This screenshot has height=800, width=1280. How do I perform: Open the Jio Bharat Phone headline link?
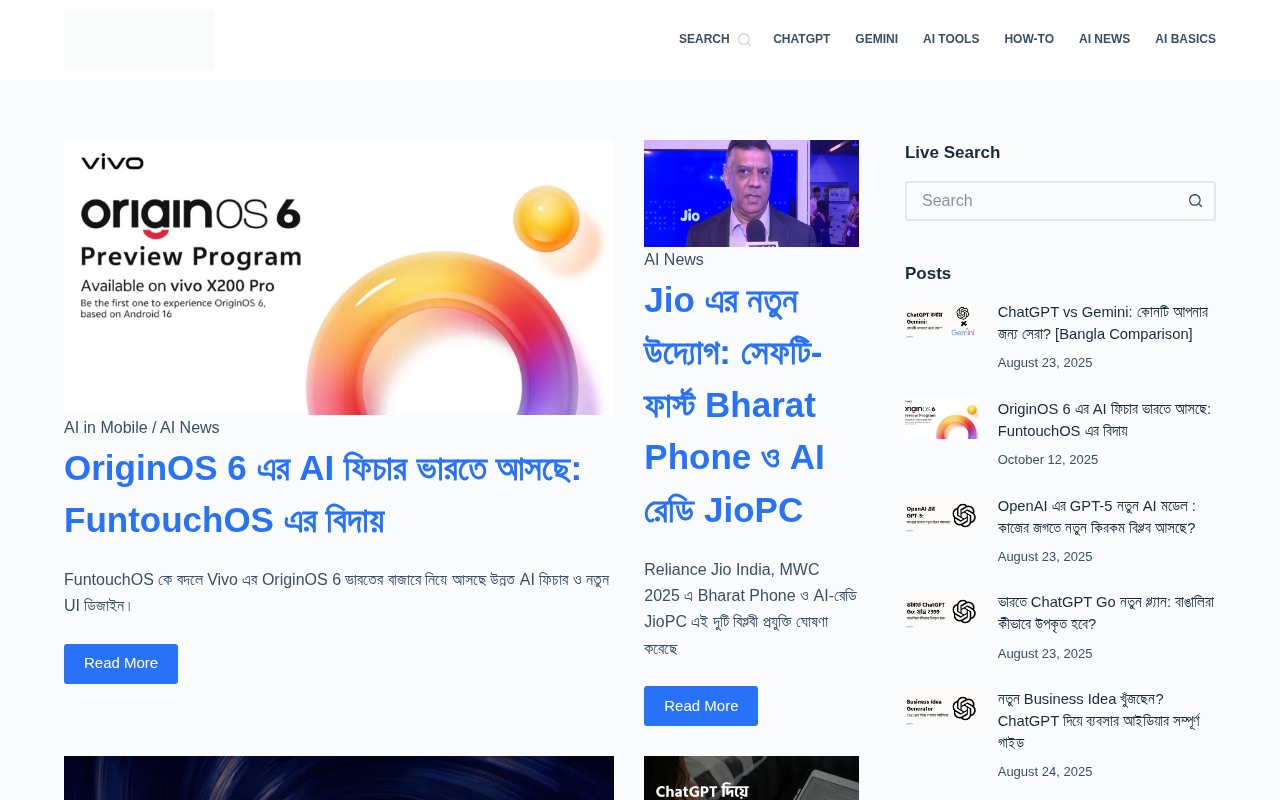[735, 405]
